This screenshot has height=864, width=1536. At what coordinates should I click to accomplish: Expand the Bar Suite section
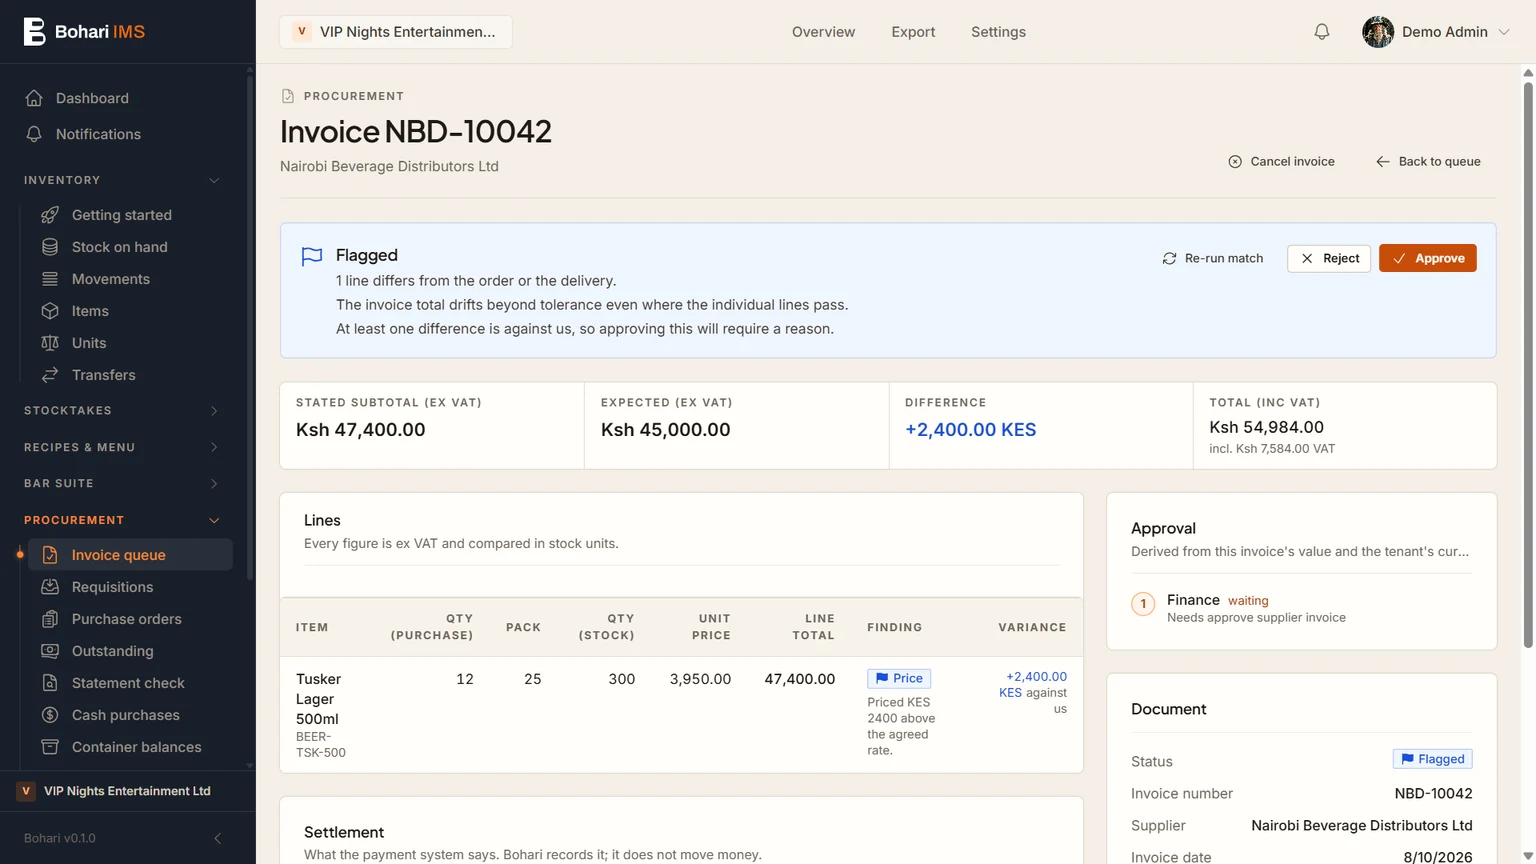(122, 483)
